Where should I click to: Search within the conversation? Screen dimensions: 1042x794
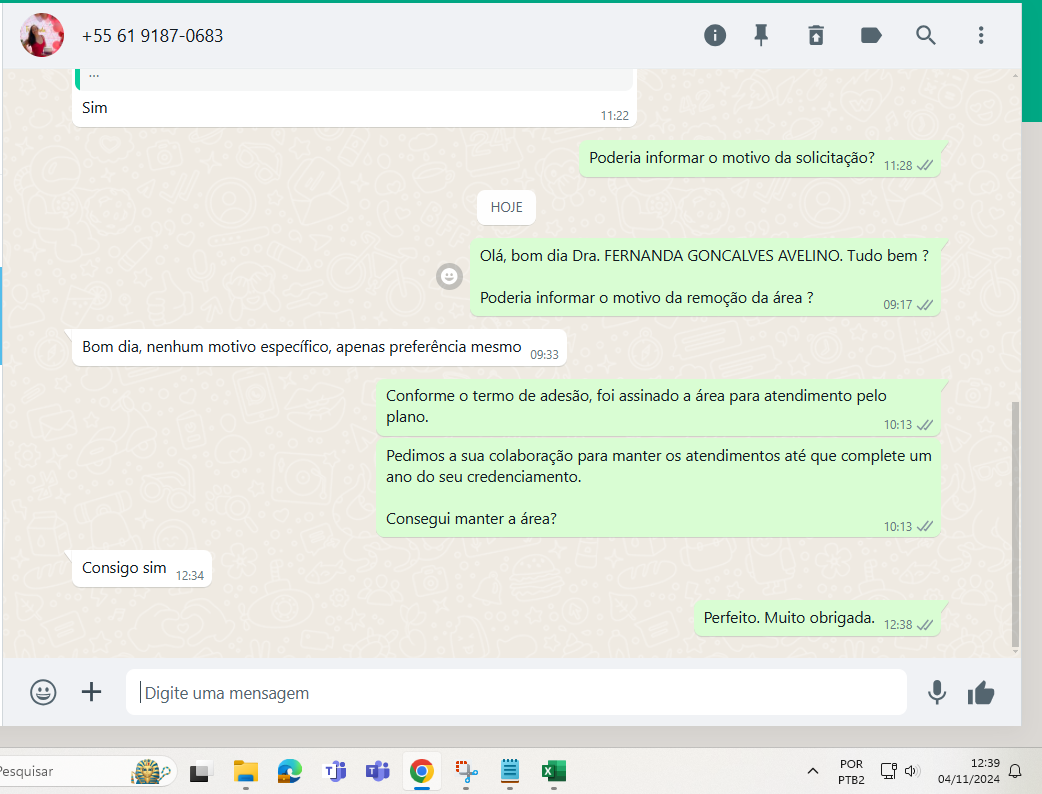[x=926, y=35]
